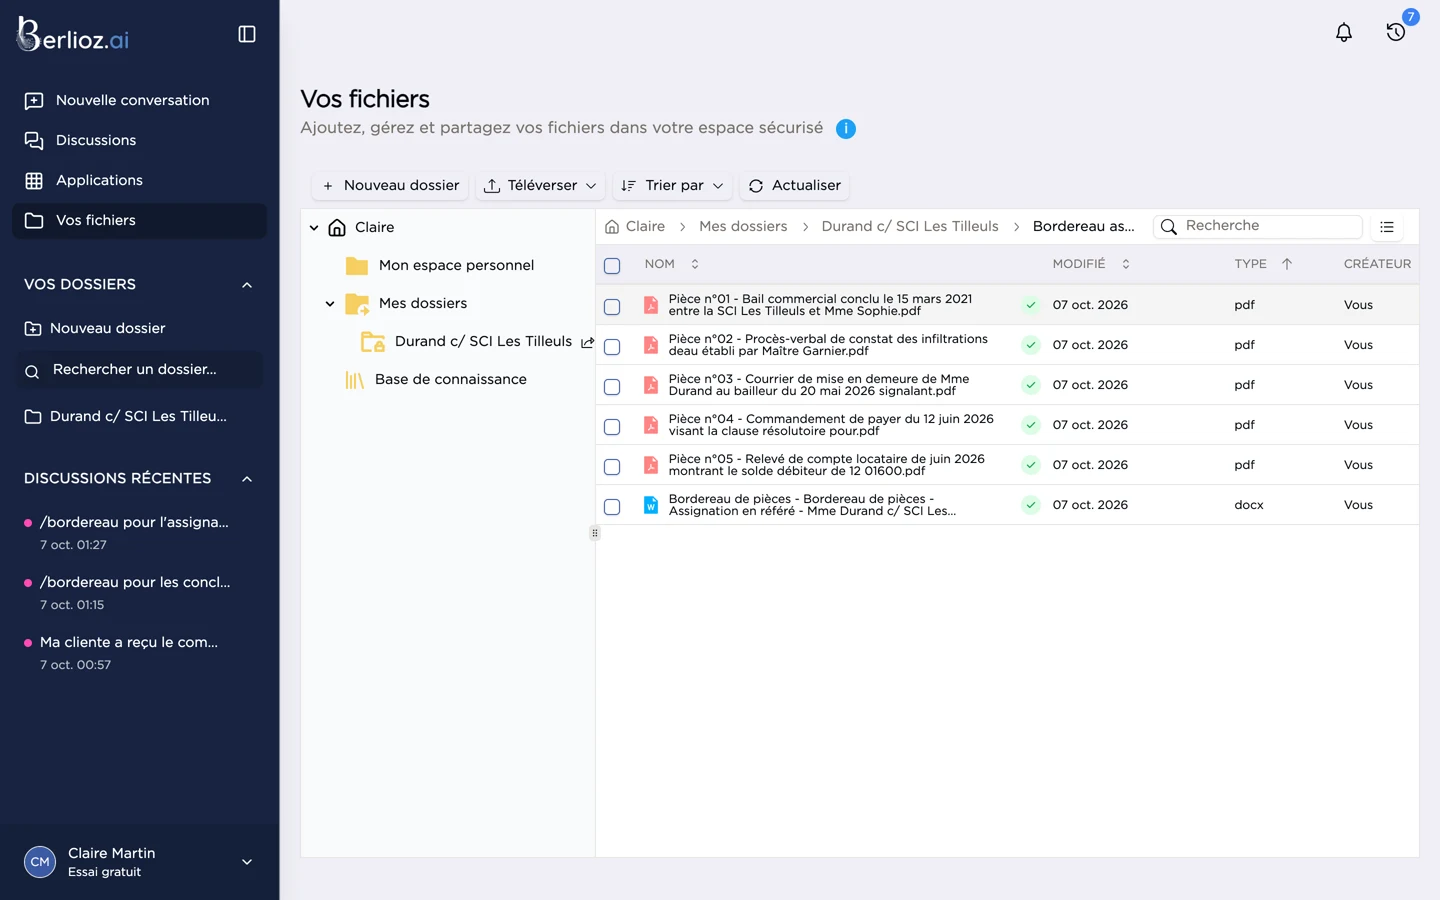
Task: Click the green check status of Pièce n°02
Action: point(1031,345)
